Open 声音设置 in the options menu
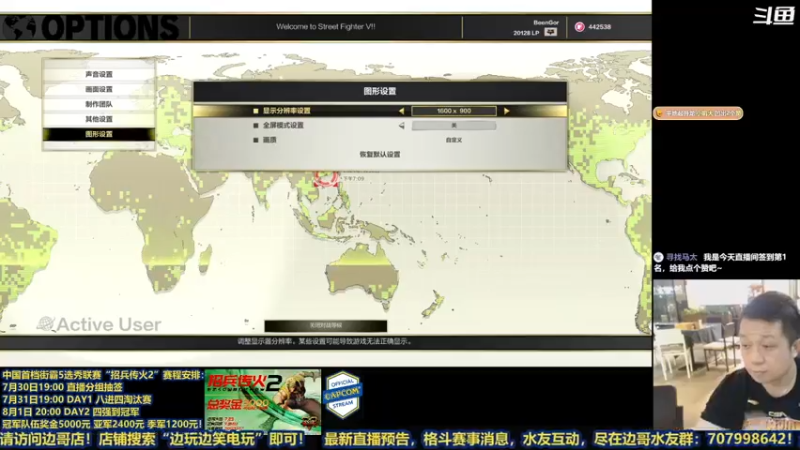 click(98, 74)
